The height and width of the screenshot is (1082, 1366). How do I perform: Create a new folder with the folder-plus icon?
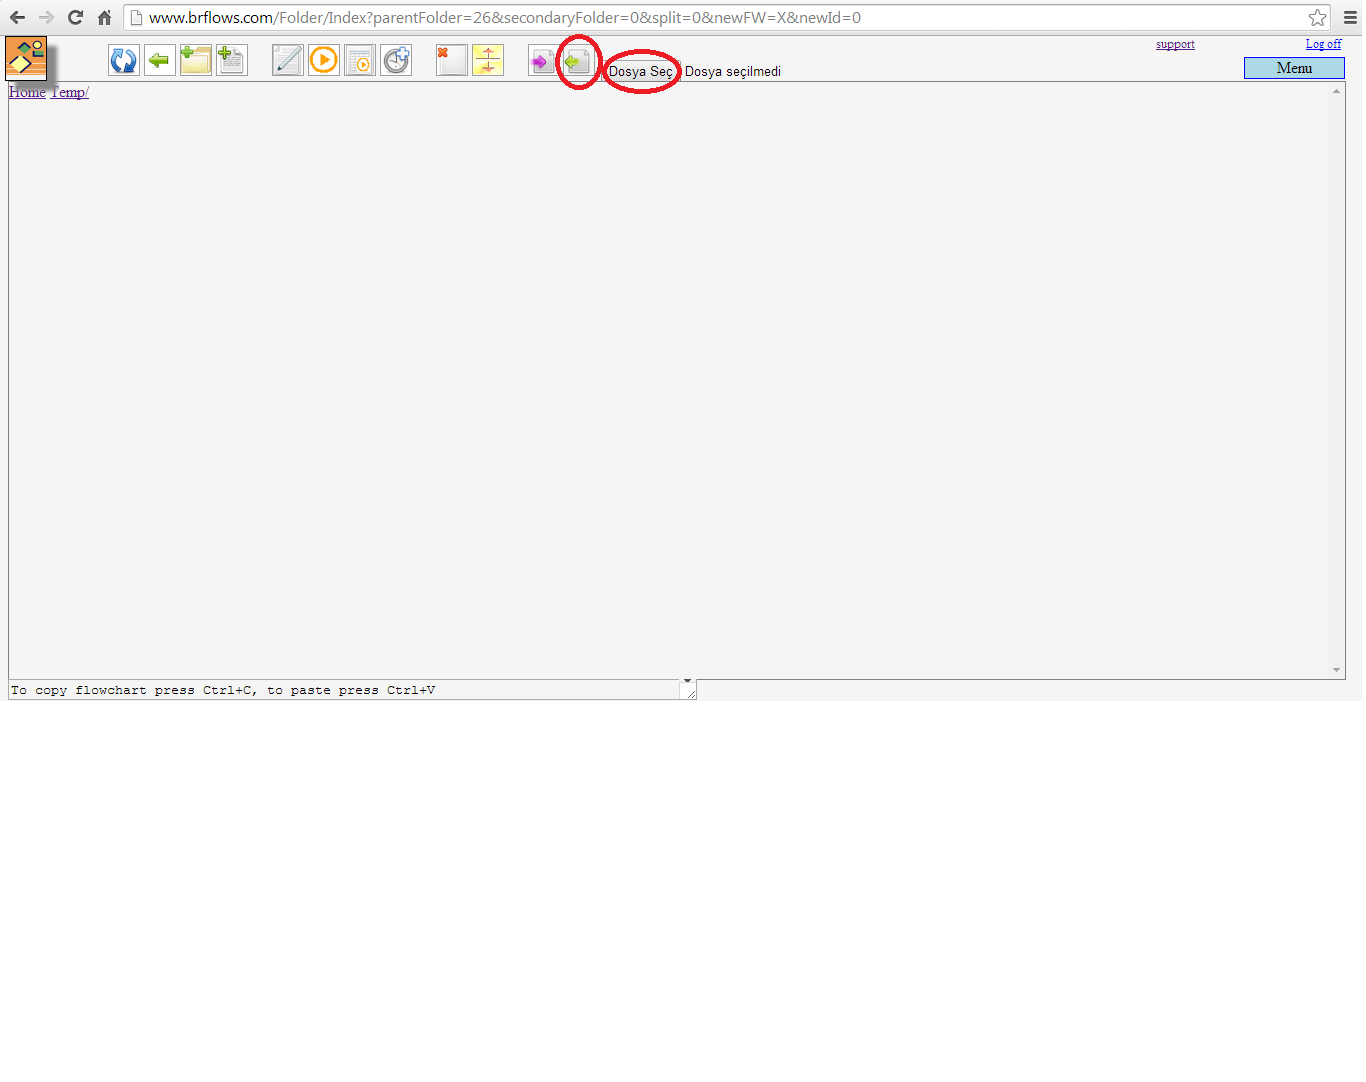[196, 61]
